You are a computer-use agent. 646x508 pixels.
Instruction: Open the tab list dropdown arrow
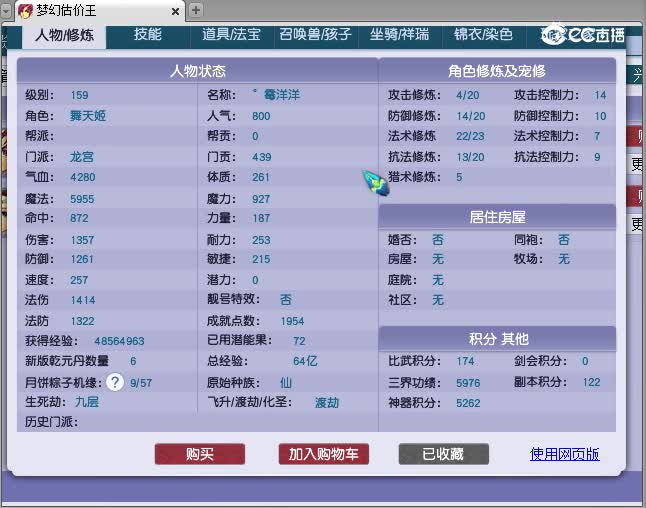6,11
